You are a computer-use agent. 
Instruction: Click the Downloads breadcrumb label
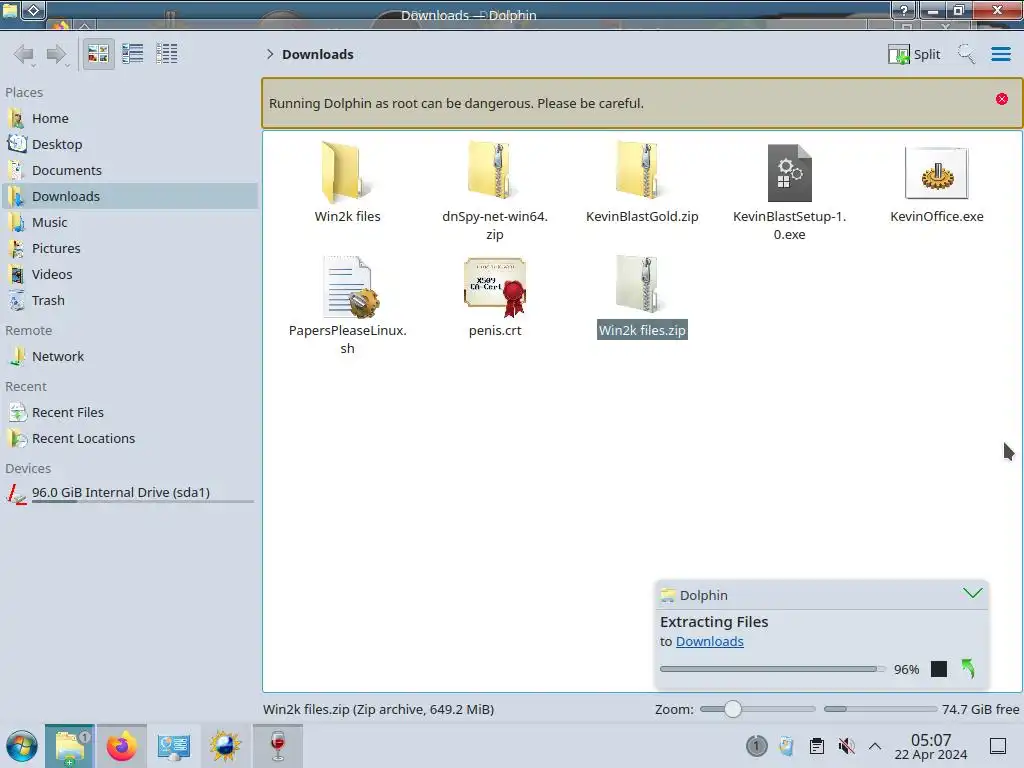coord(318,54)
